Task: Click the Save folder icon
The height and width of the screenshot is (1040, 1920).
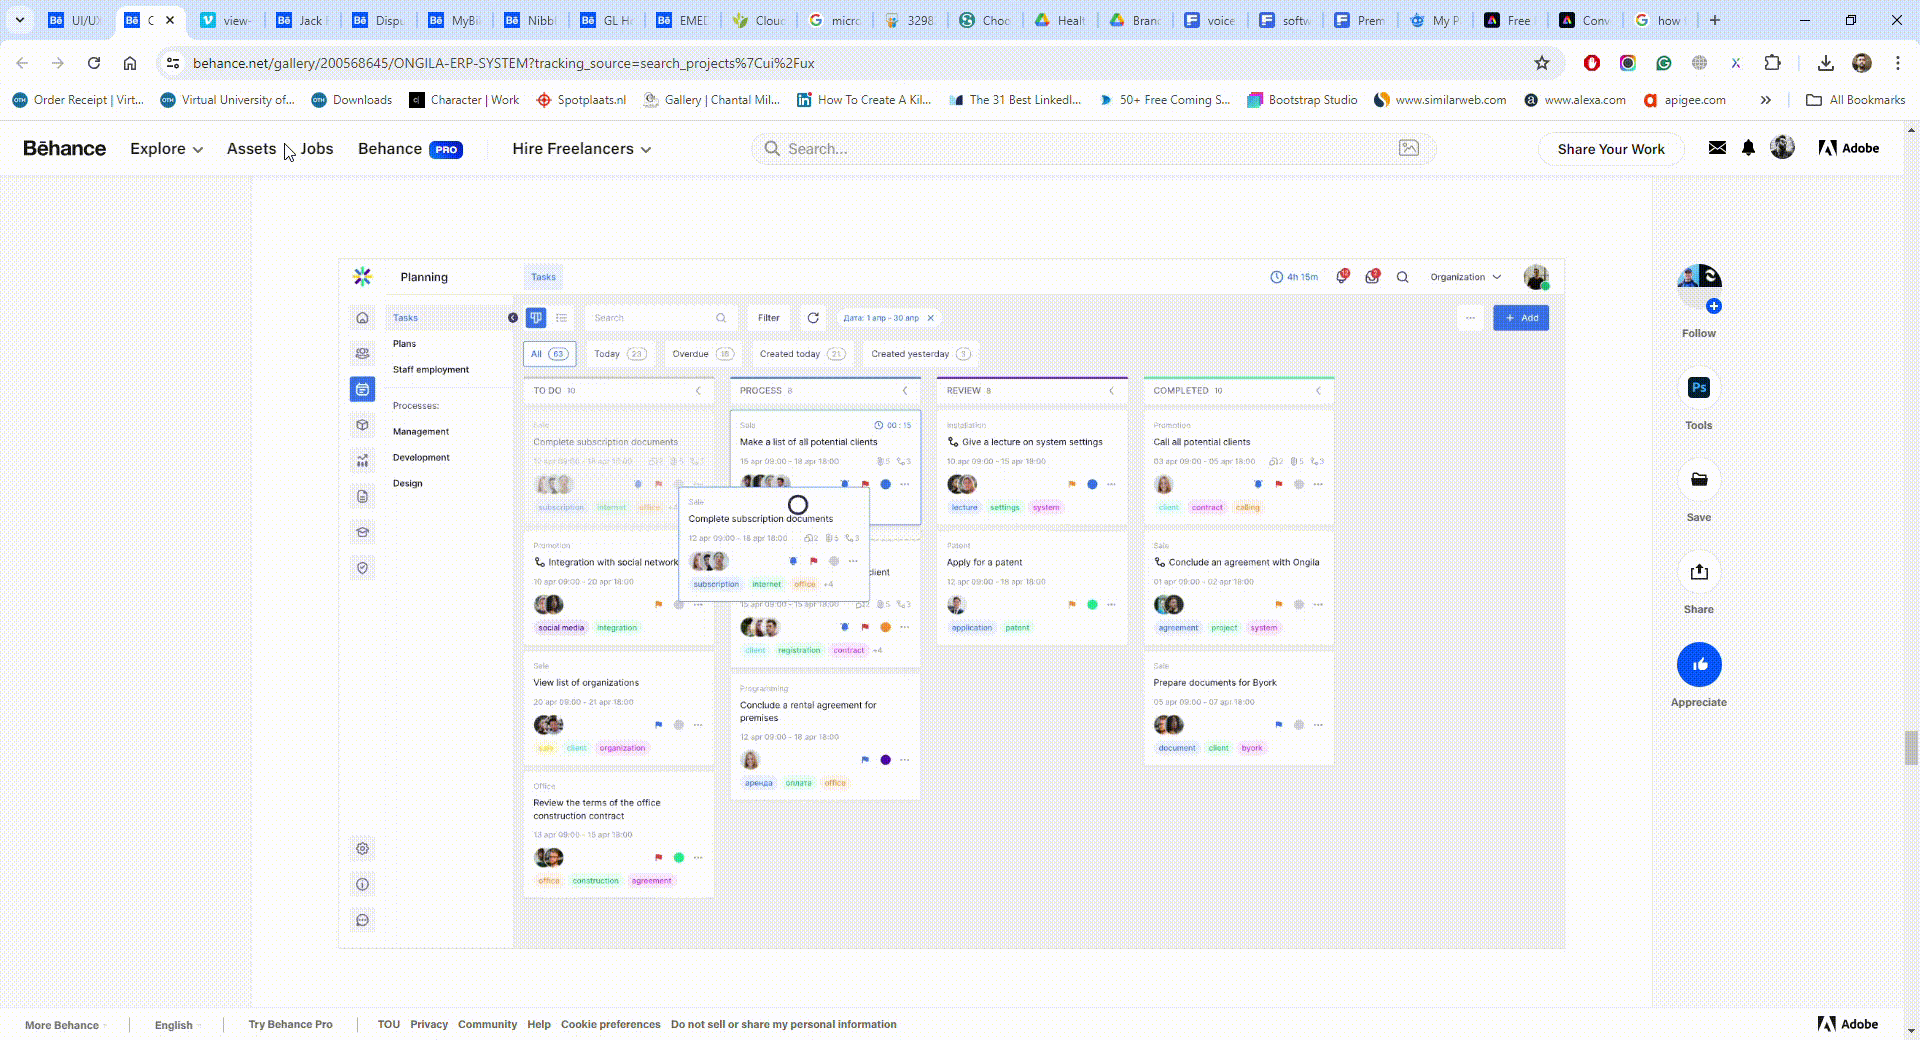Action: click(1698, 480)
